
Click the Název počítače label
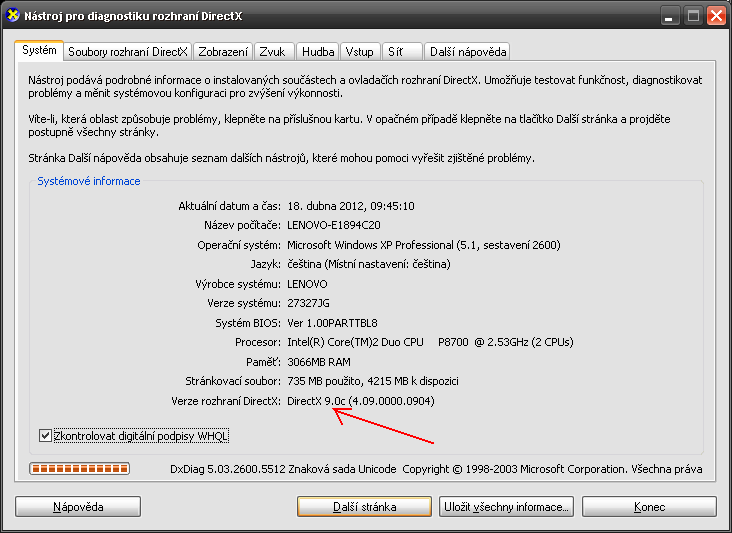[243, 225]
